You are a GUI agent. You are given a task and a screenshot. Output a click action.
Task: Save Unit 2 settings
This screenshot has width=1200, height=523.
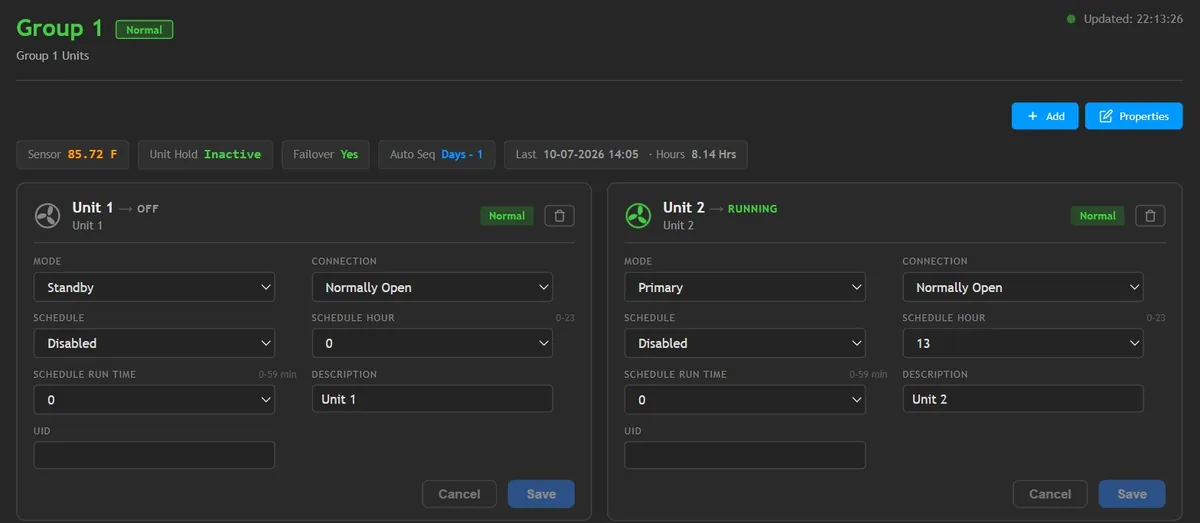(1132, 494)
